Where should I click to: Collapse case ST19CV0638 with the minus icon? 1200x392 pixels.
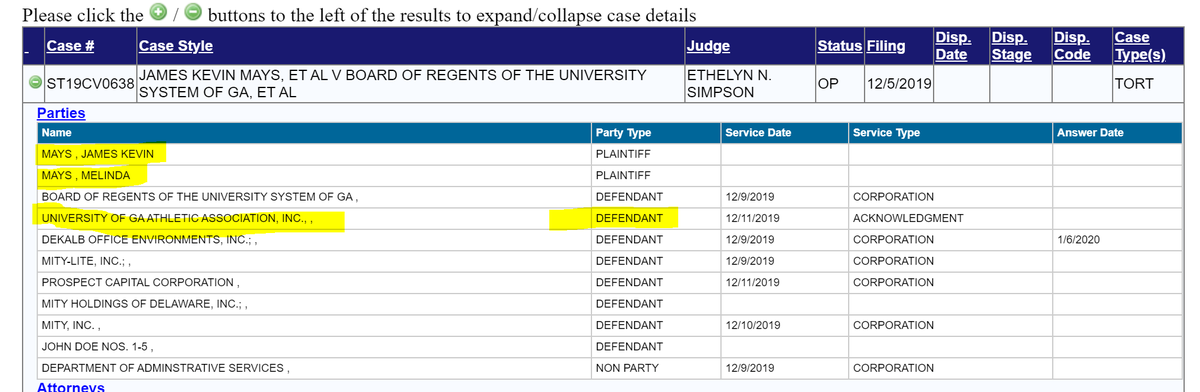point(35,83)
